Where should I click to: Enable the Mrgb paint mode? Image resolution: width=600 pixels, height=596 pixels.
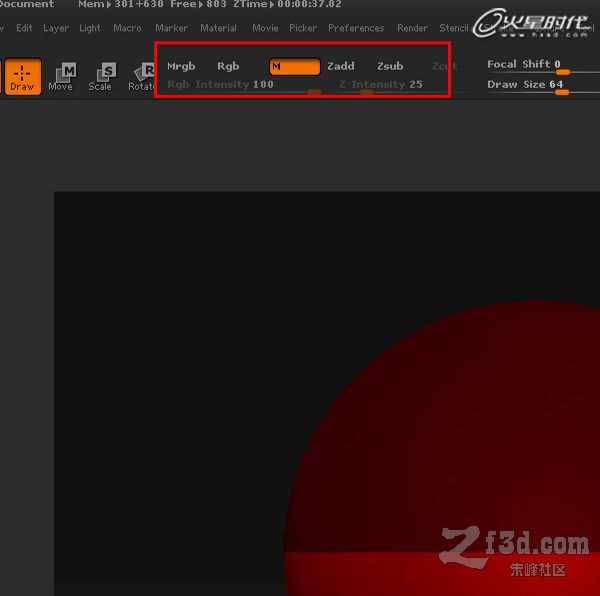(181, 66)
